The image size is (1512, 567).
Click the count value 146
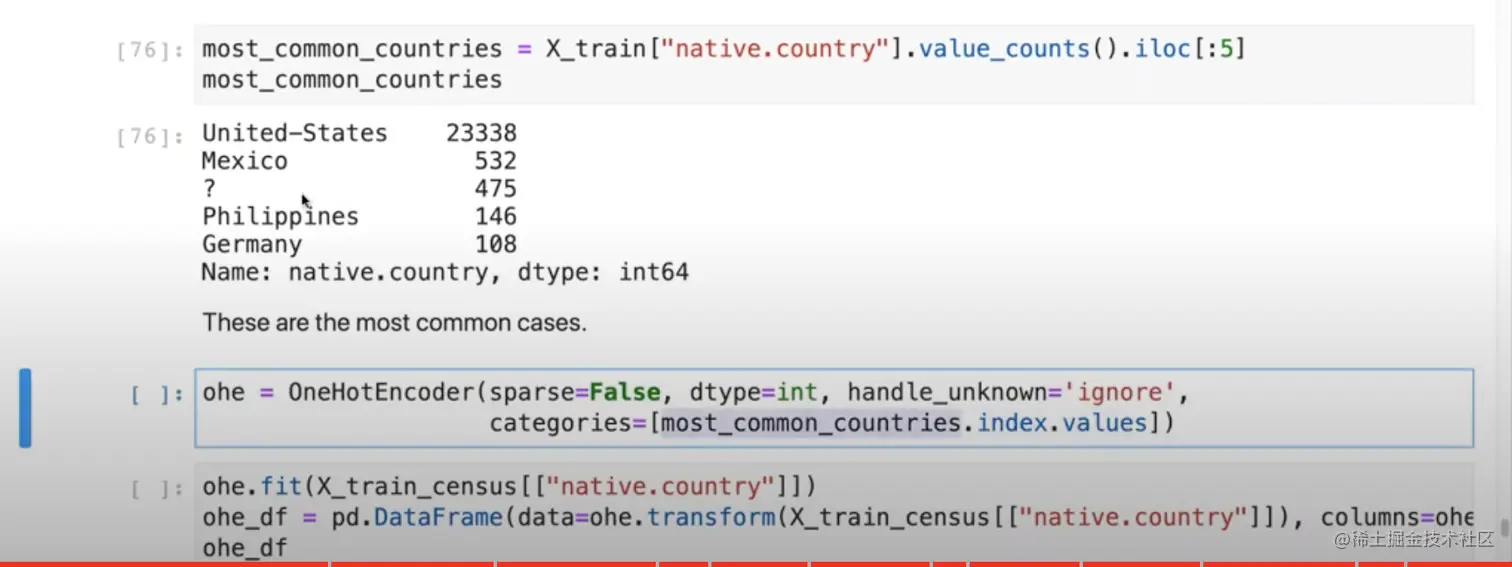496,216
